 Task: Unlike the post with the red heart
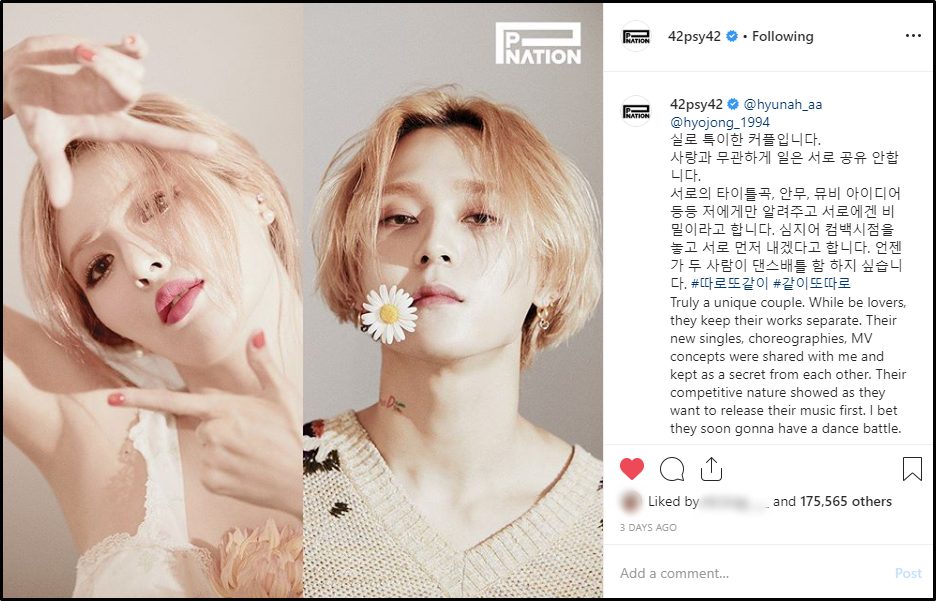coord(632,469)
